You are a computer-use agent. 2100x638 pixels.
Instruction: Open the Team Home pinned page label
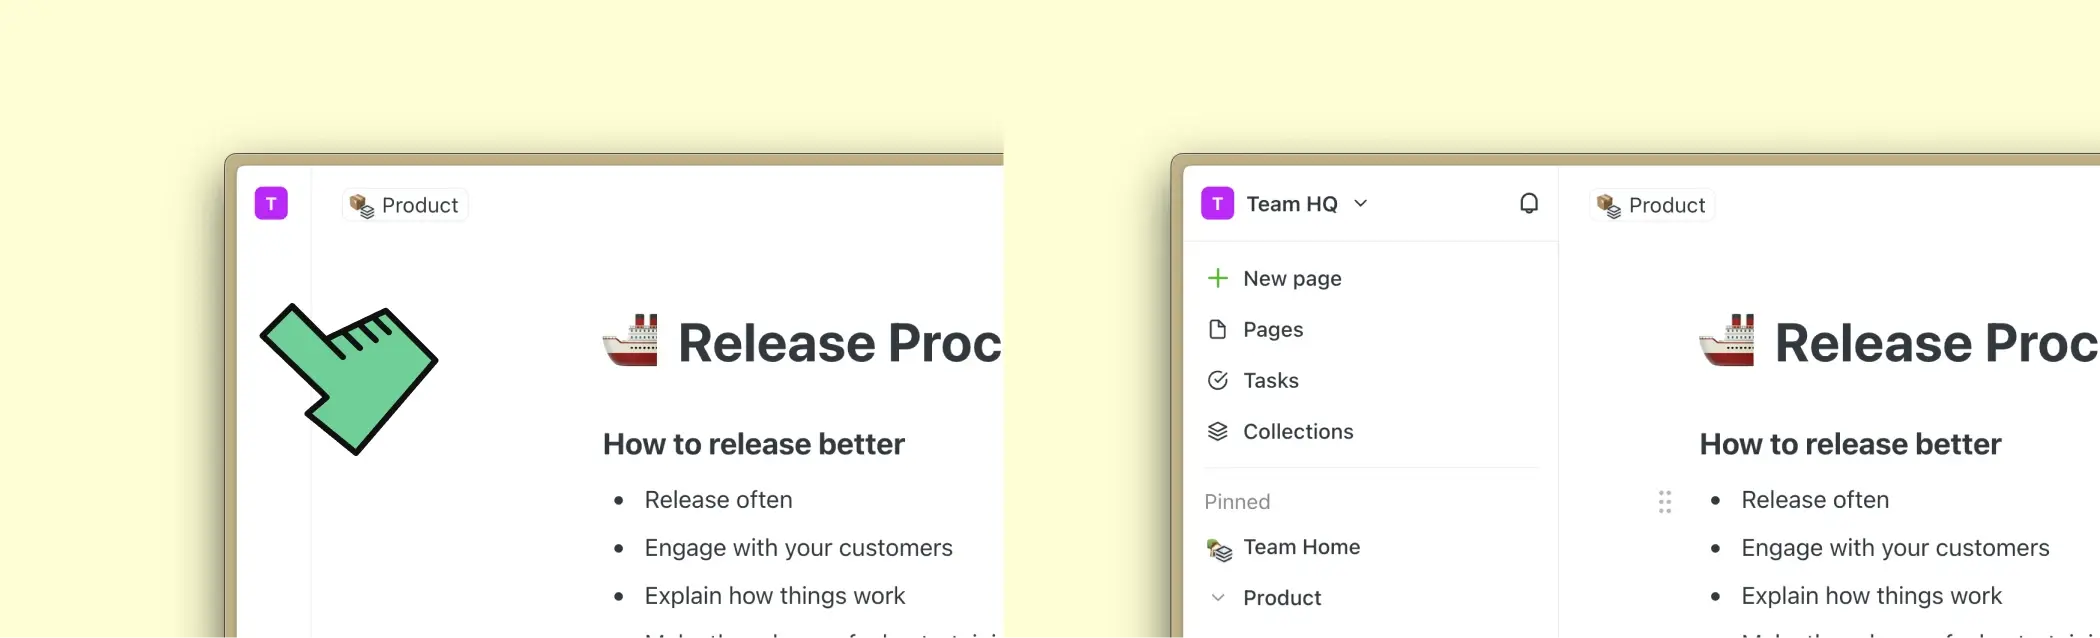click(1301, 547)
